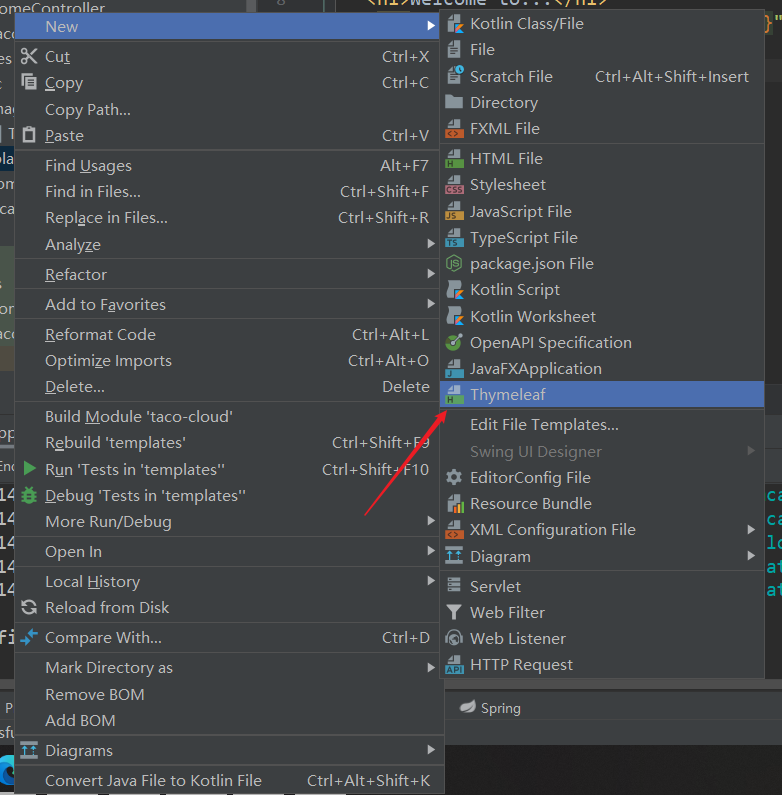Choose Add BOM entry

227,720
